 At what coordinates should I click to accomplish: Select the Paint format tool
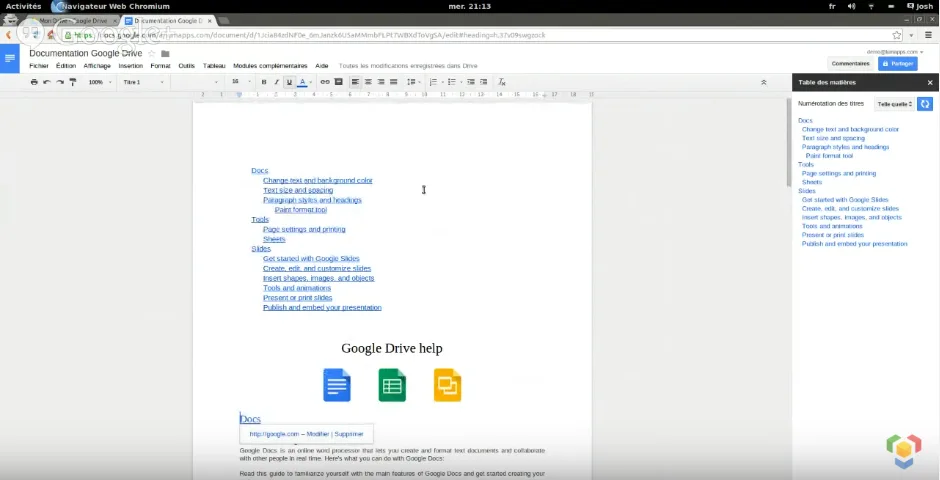point(73,82)
